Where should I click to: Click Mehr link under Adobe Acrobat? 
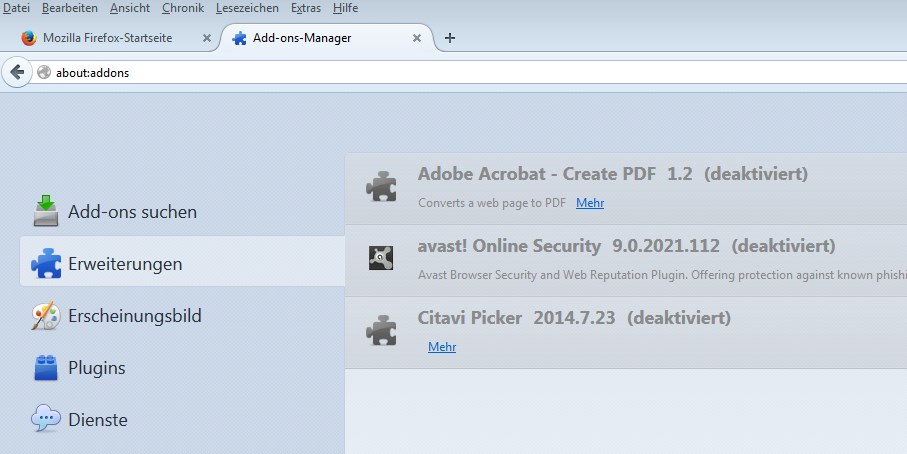[590, 203]
